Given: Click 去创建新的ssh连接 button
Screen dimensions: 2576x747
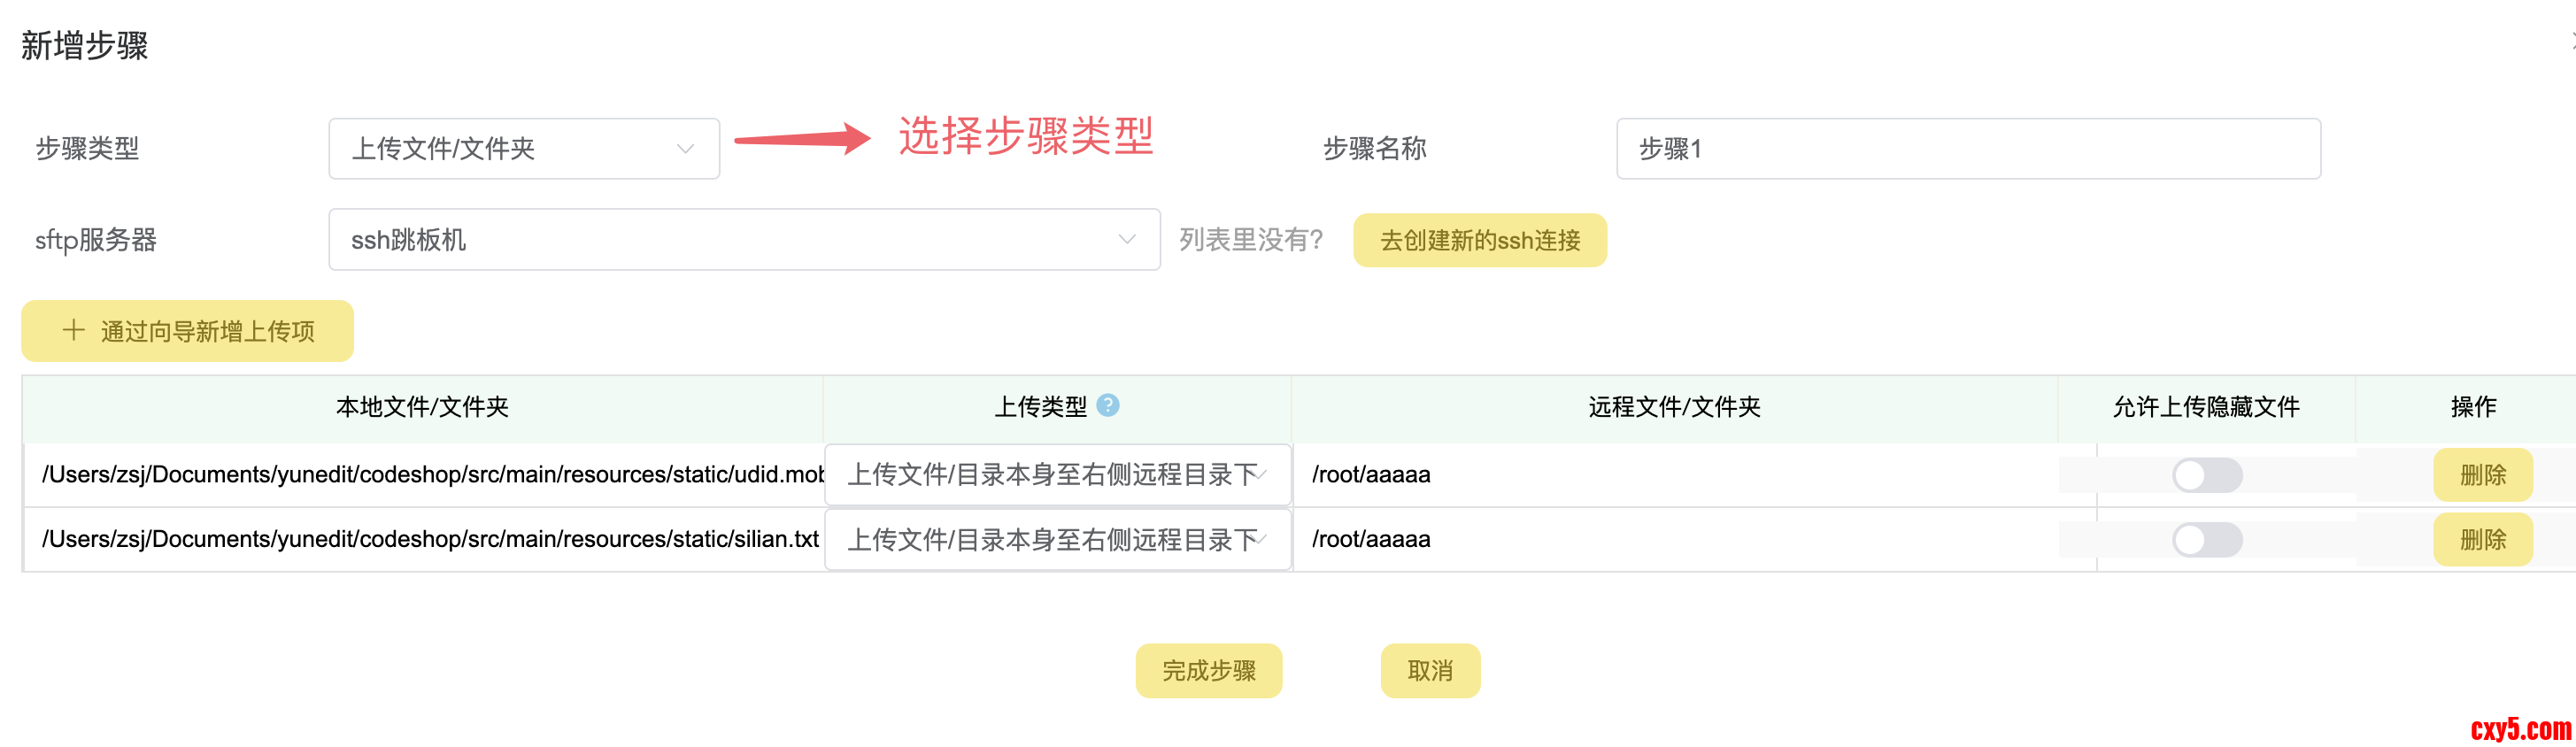Looking at the screenshot, I should pyautogui.click(x=1479, y=240).
